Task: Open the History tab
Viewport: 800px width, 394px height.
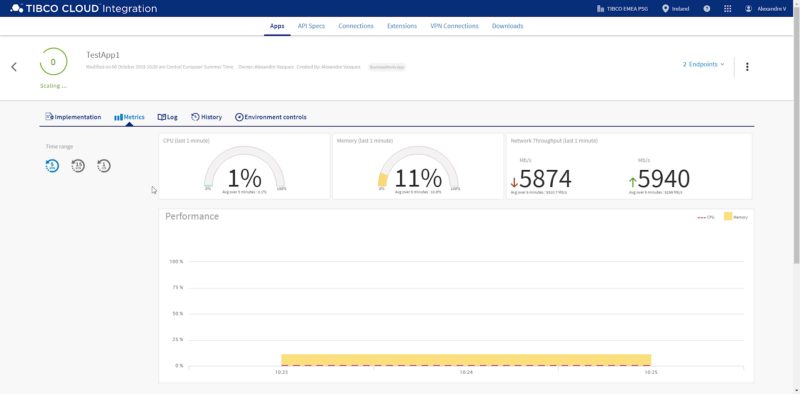Action: 207,117
